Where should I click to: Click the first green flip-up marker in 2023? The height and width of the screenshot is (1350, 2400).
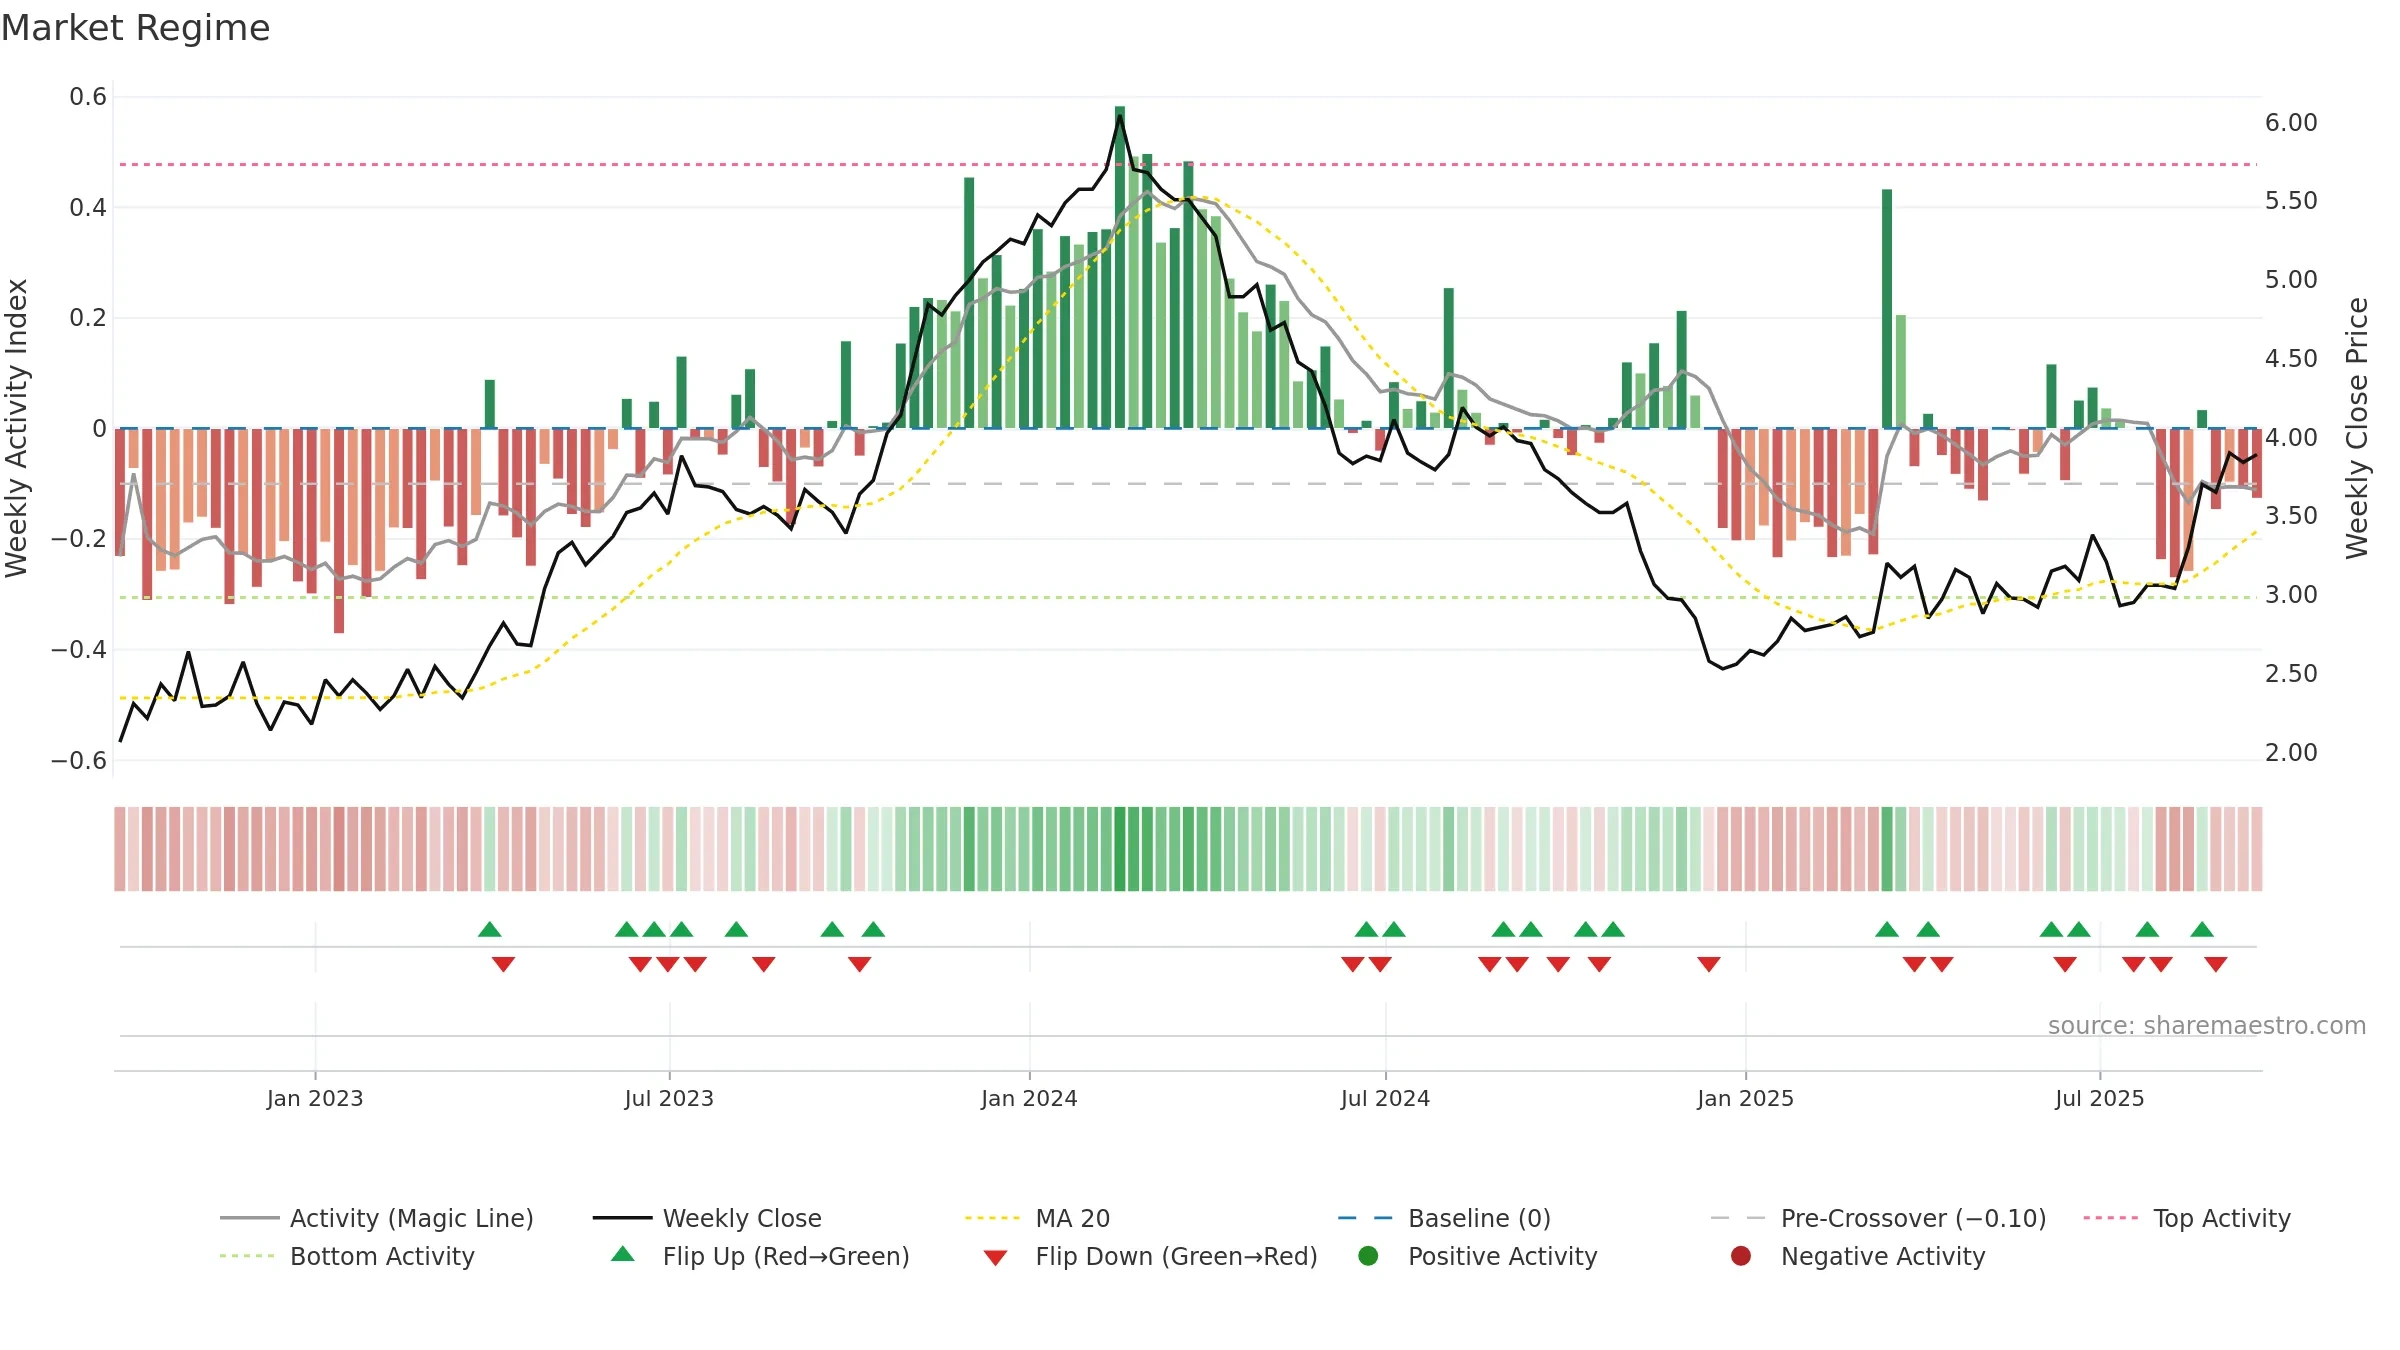[490, 929]
